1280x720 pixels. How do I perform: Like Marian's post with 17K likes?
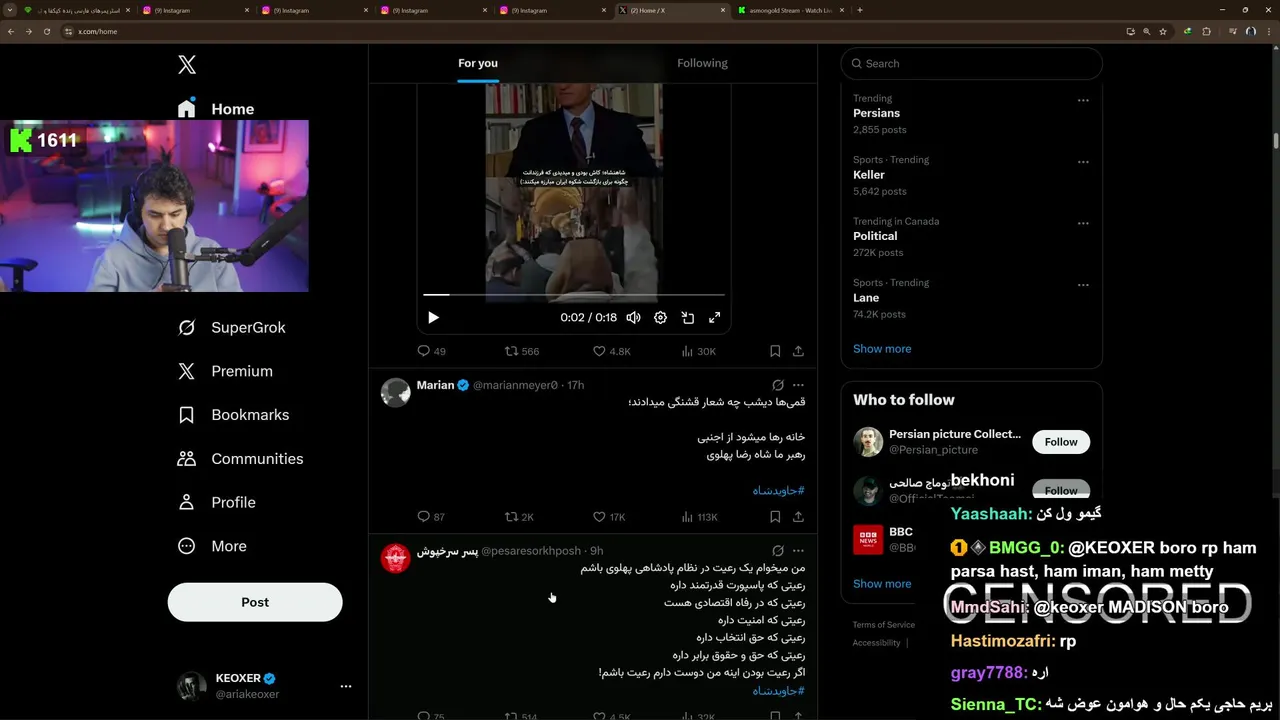[x=610, y=517]
